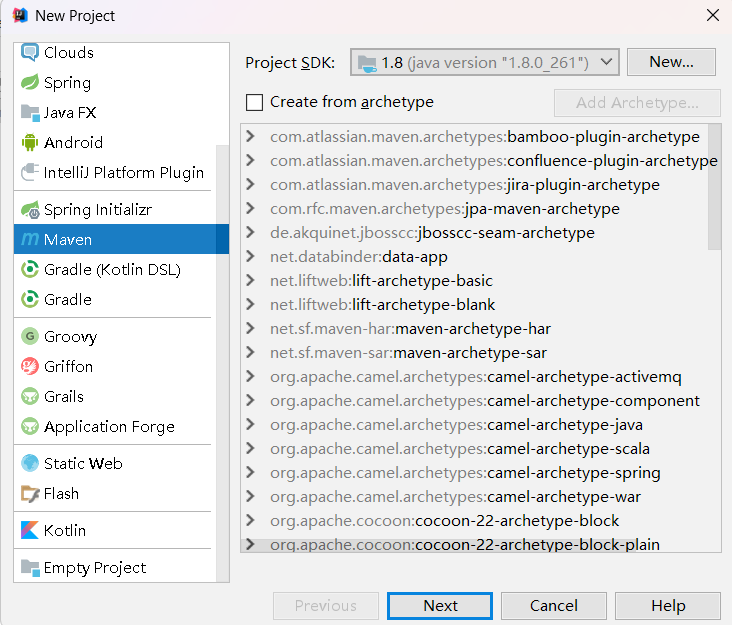Click the SDK folder icon in combo box
The width and height of the screenshot is (732, 625).
pos(367,63)
